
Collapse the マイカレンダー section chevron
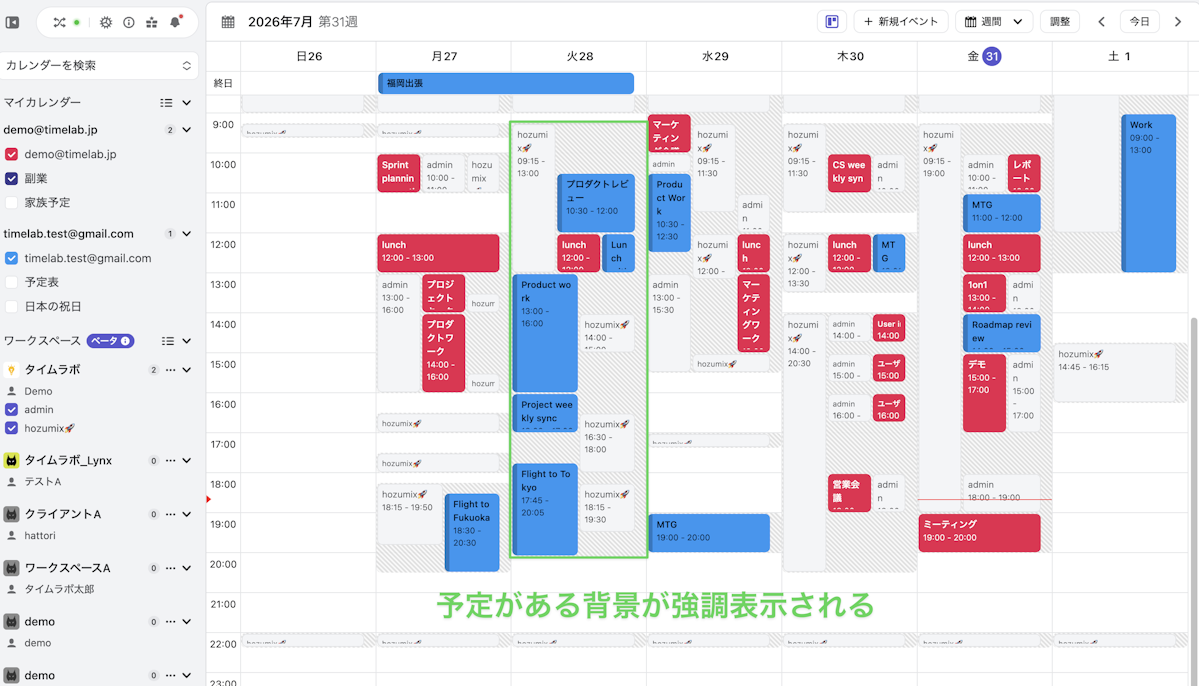pyautogui.click(x=187, y=102)
